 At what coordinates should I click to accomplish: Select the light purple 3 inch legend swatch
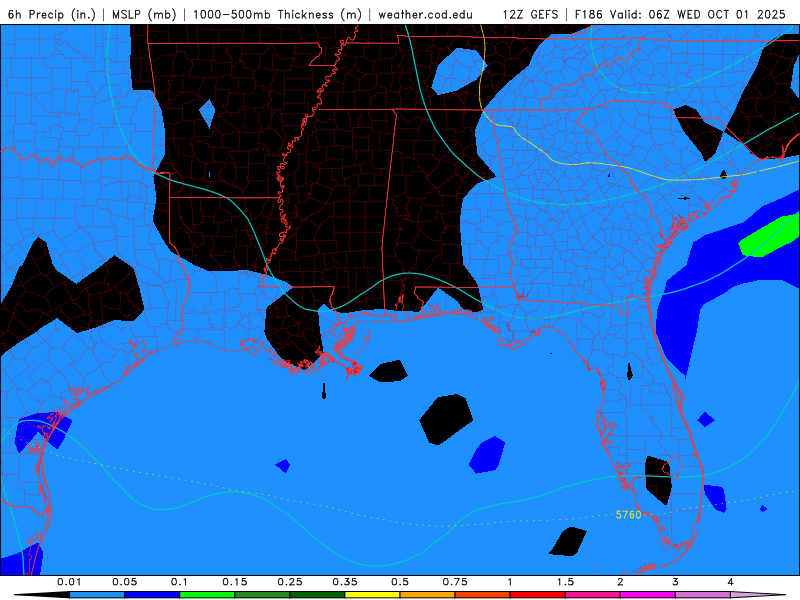(703, 595)
